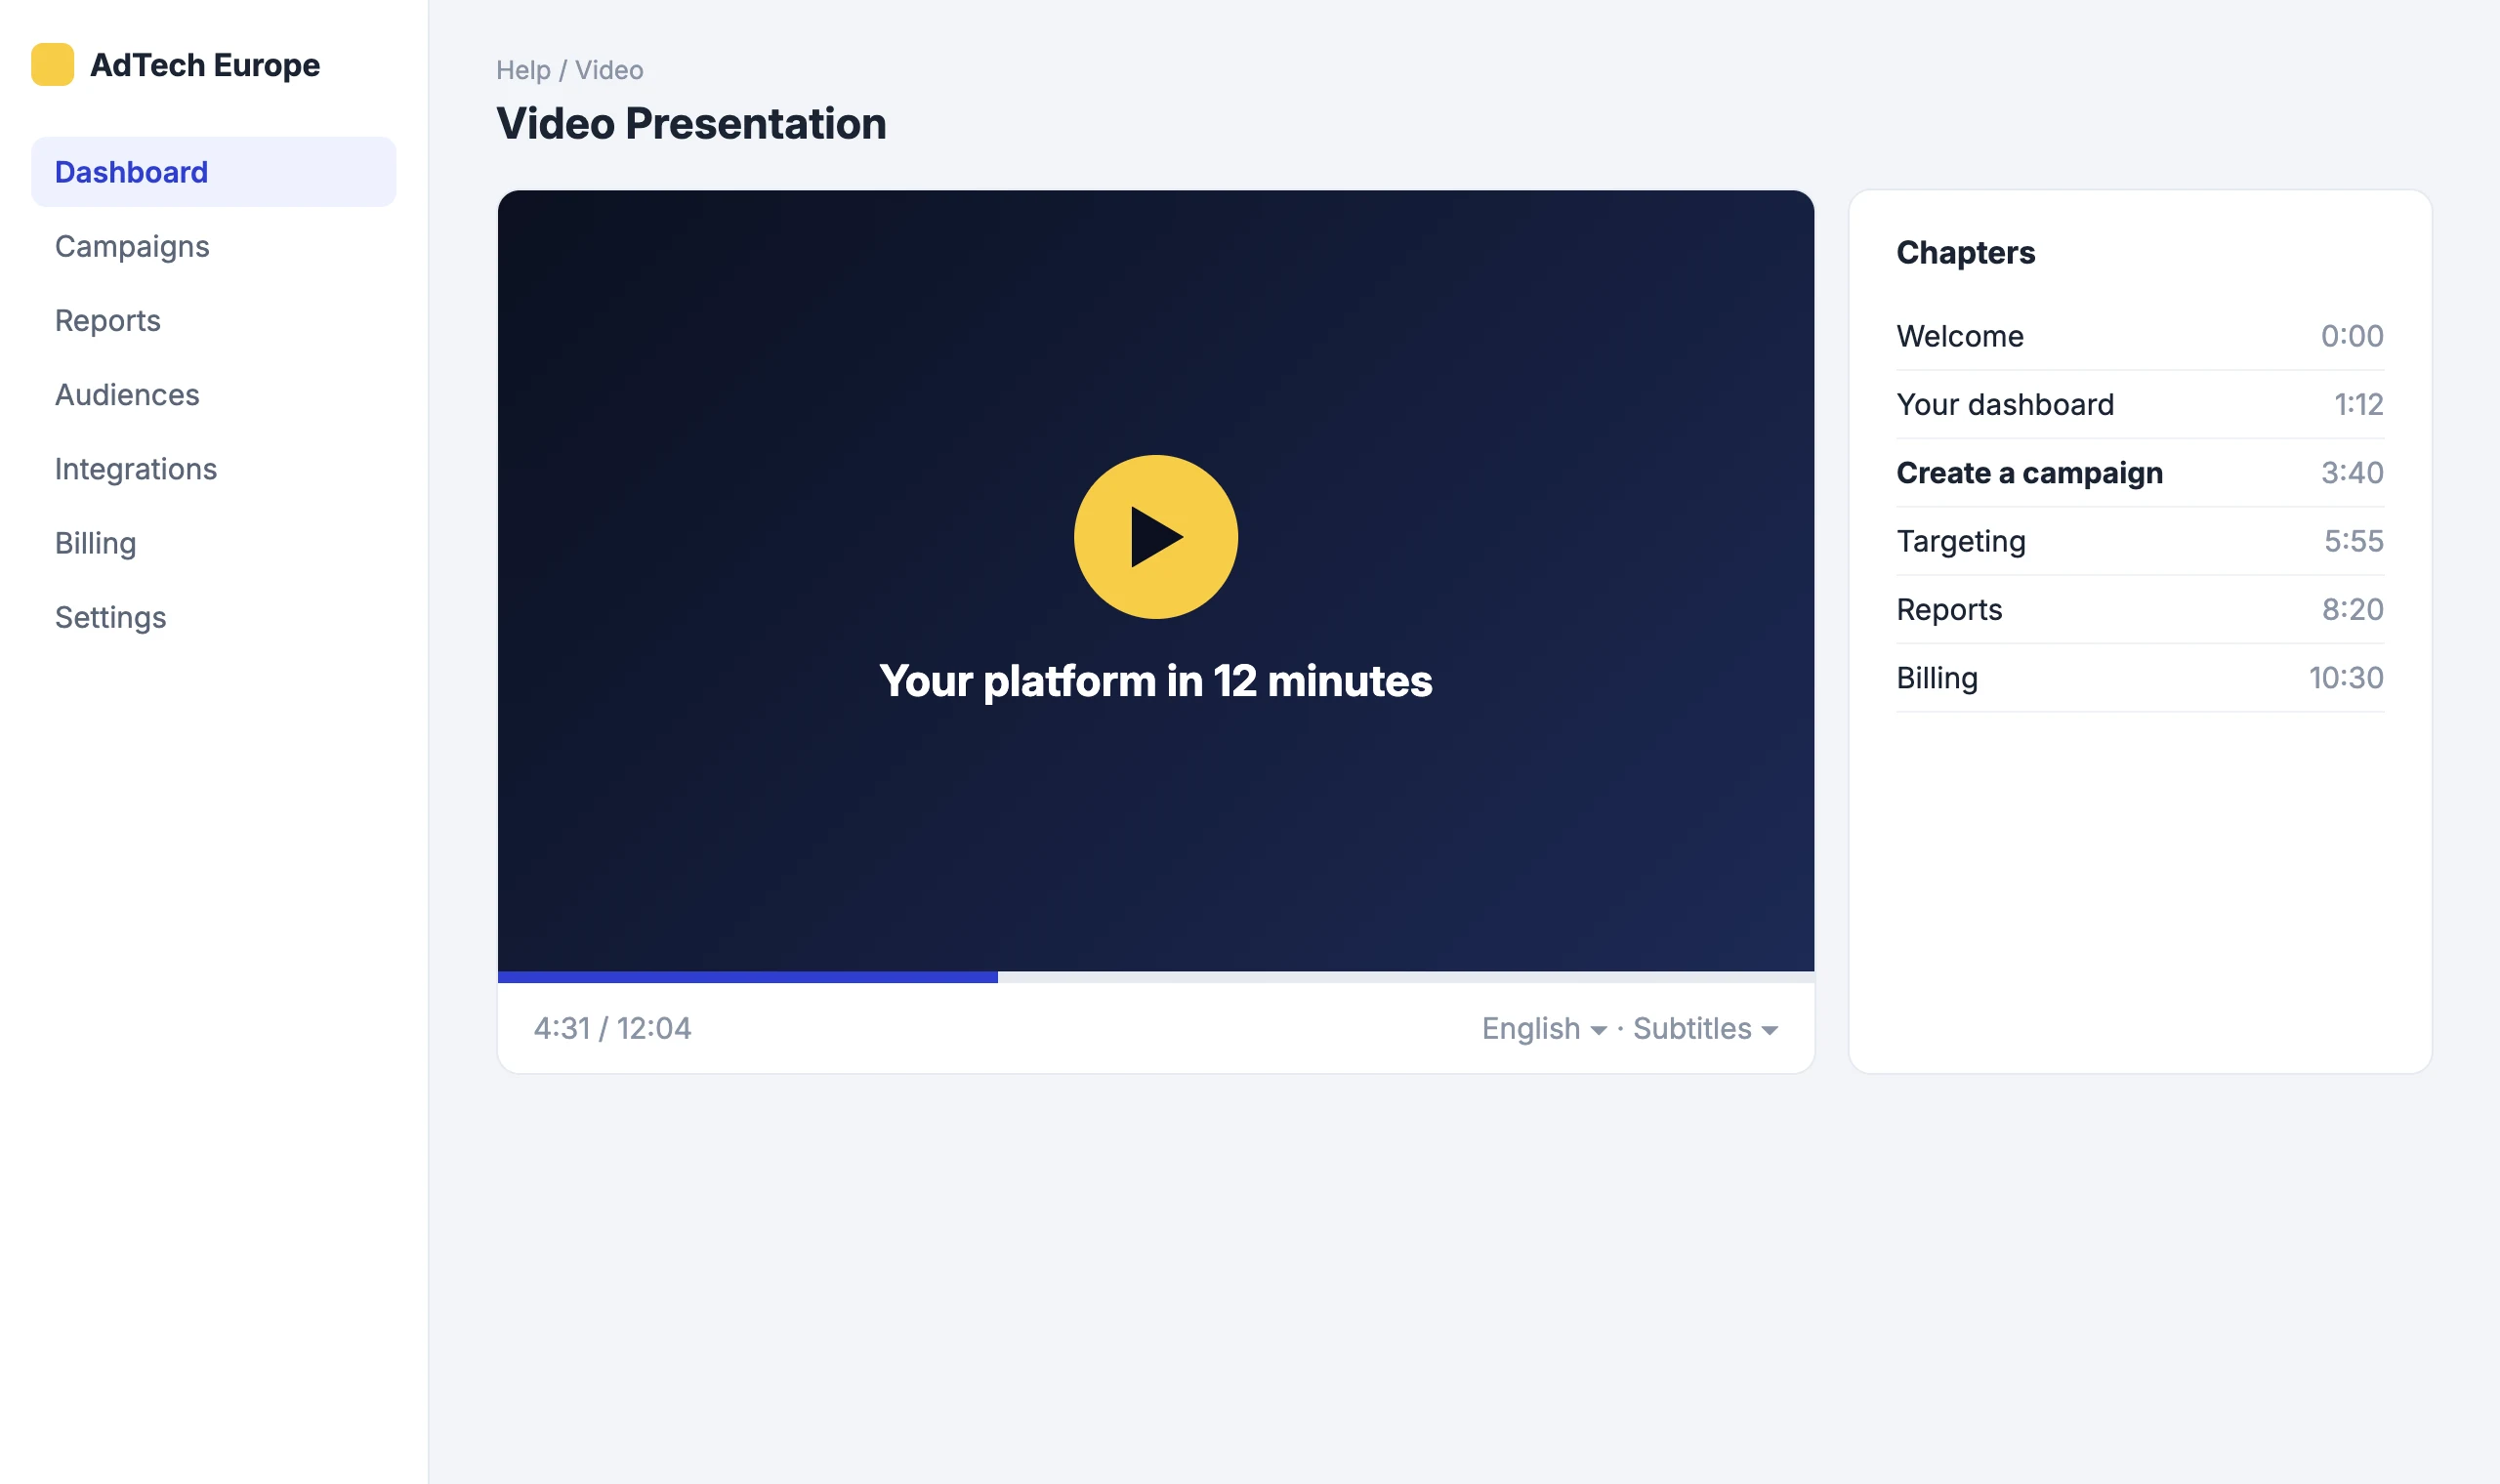Jump to the Reports chapter at 8:20
2500x1484 pixels.
(2140, 609)
